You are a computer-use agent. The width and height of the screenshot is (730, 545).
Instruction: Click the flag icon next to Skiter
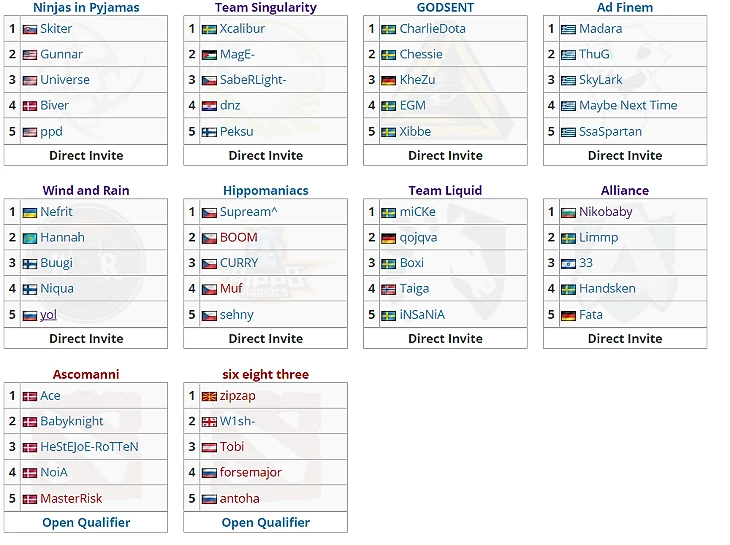pyautogui.click(x=30, y=29)
